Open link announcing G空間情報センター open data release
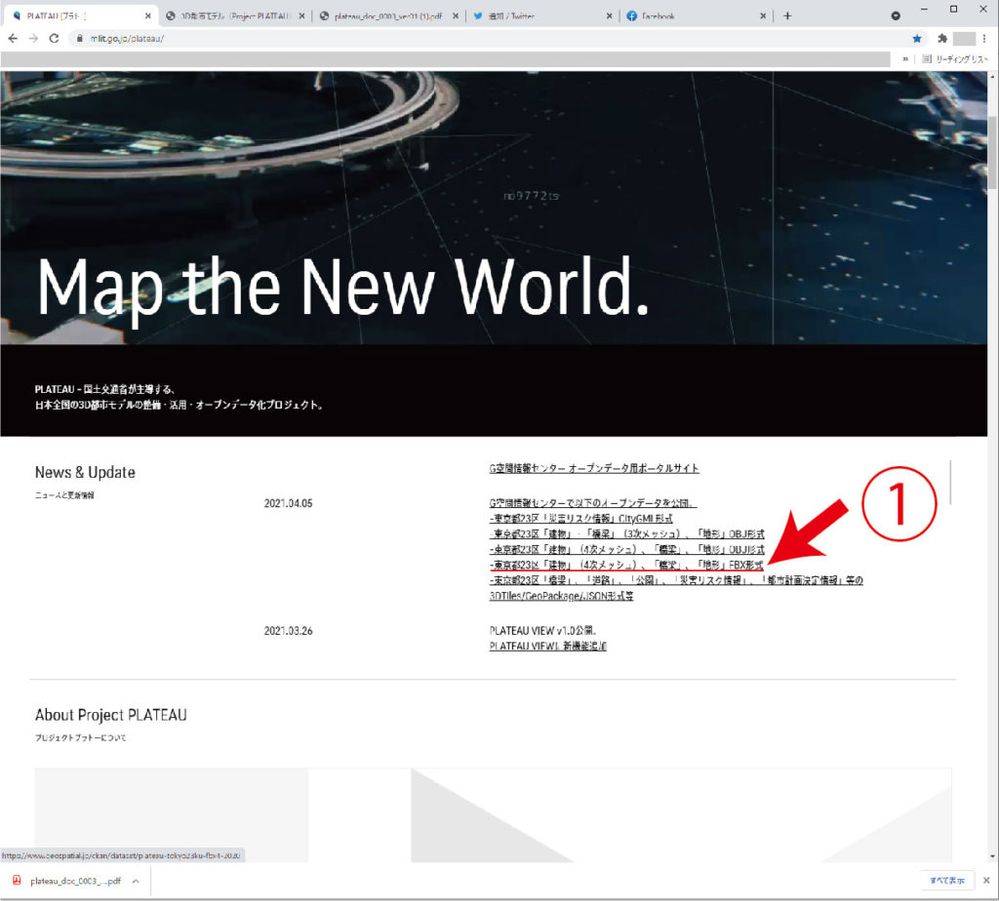 593,503
